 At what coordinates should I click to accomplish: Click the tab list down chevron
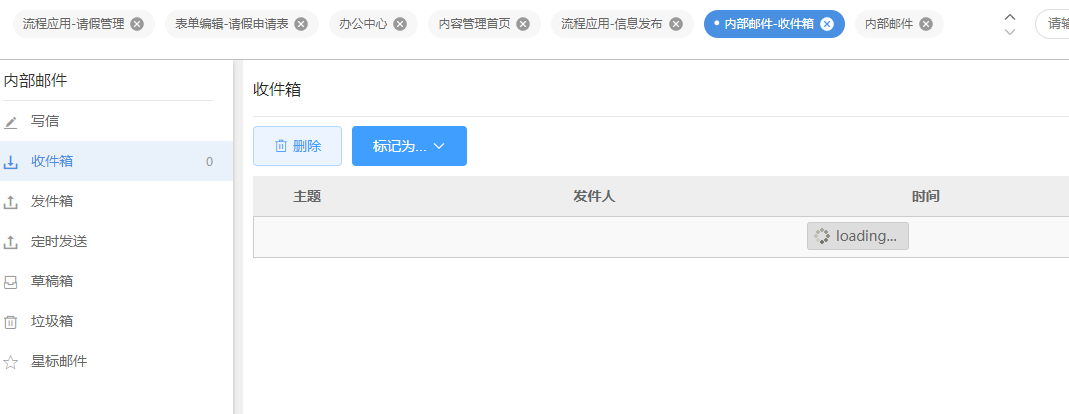[1010, 31]
